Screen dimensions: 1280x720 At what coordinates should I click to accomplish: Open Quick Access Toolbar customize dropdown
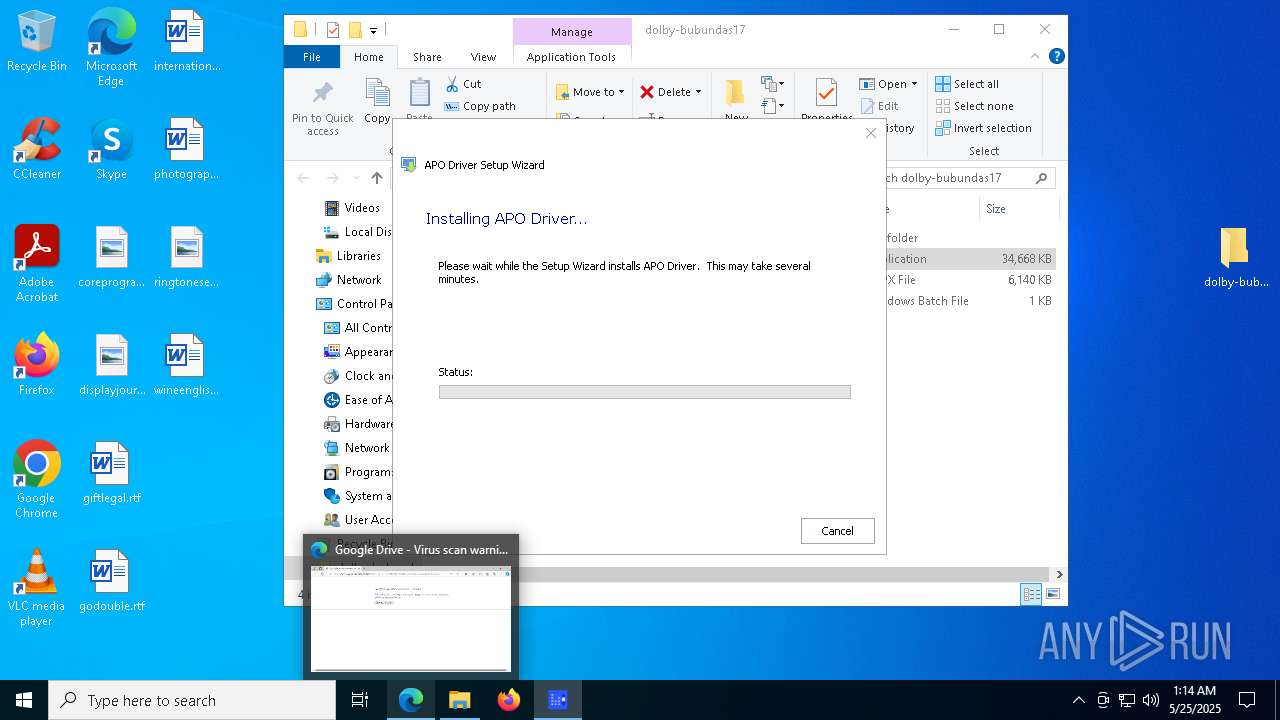pyautogui.click(x=373, y=30)
